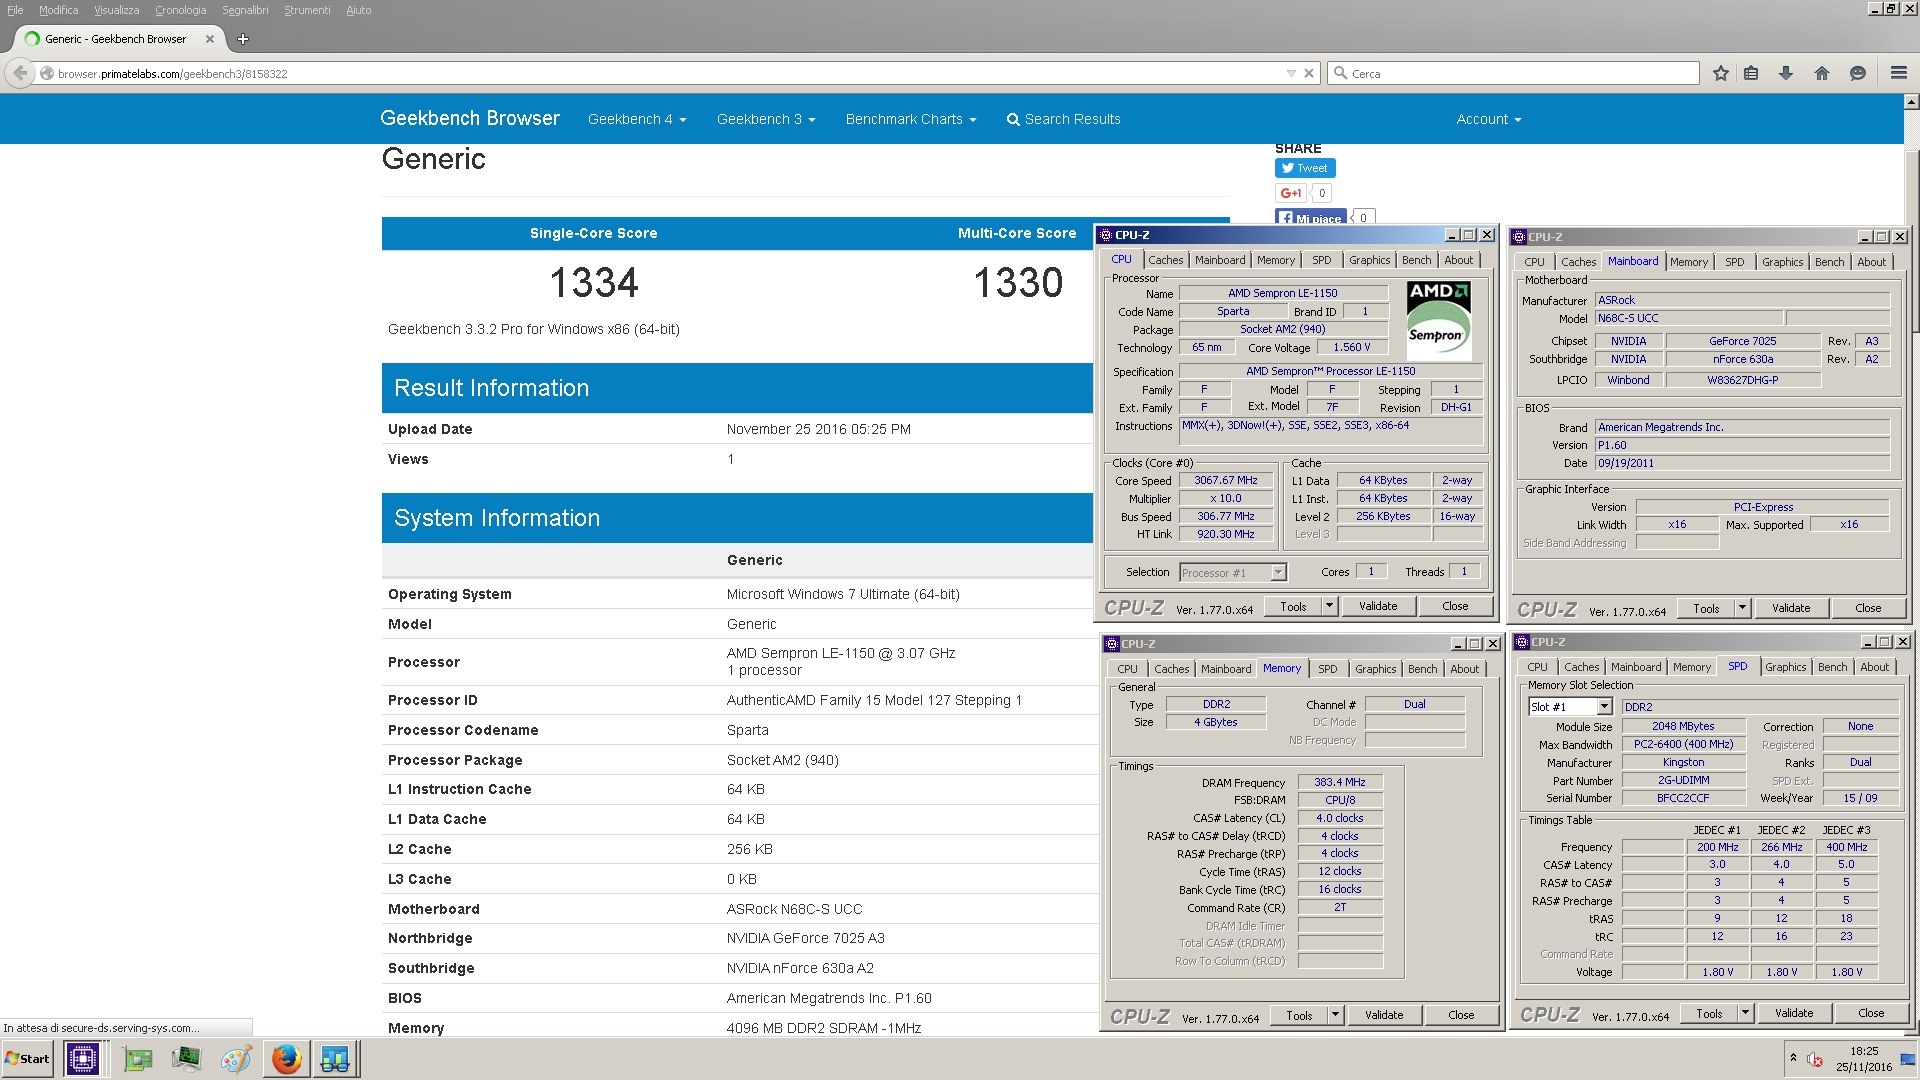The width and height of the screenshot is (1920, 1080).
Task: Switch to Bench tab in CPU window
Action: coord(1416,260)
